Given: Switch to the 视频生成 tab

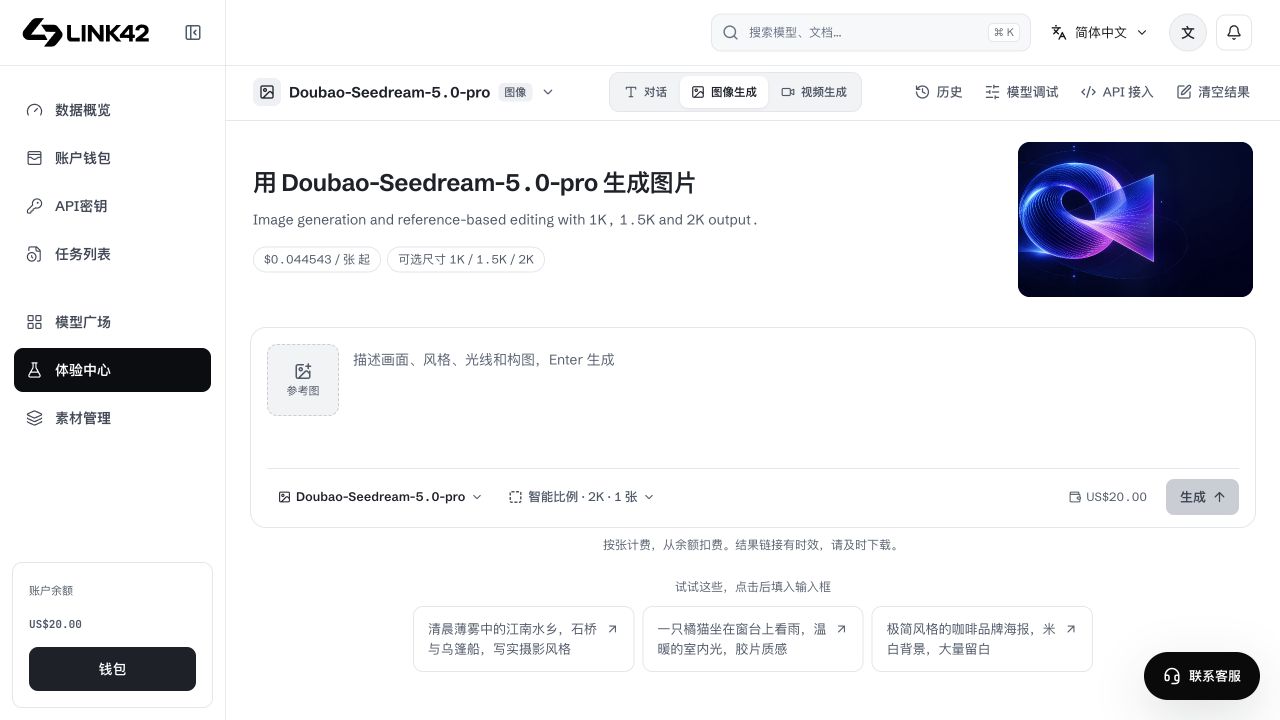Looking at the screenshot, I should pos(814,92).
